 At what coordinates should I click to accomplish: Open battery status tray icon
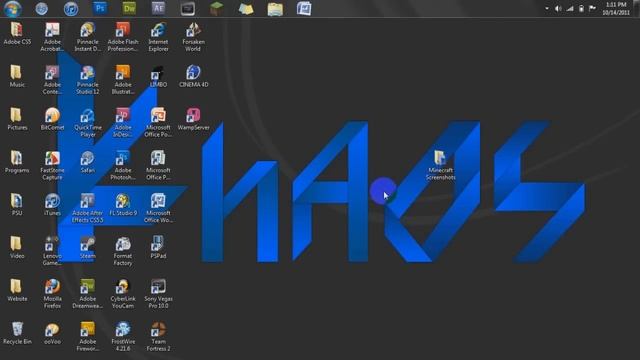tap(581, 9)
